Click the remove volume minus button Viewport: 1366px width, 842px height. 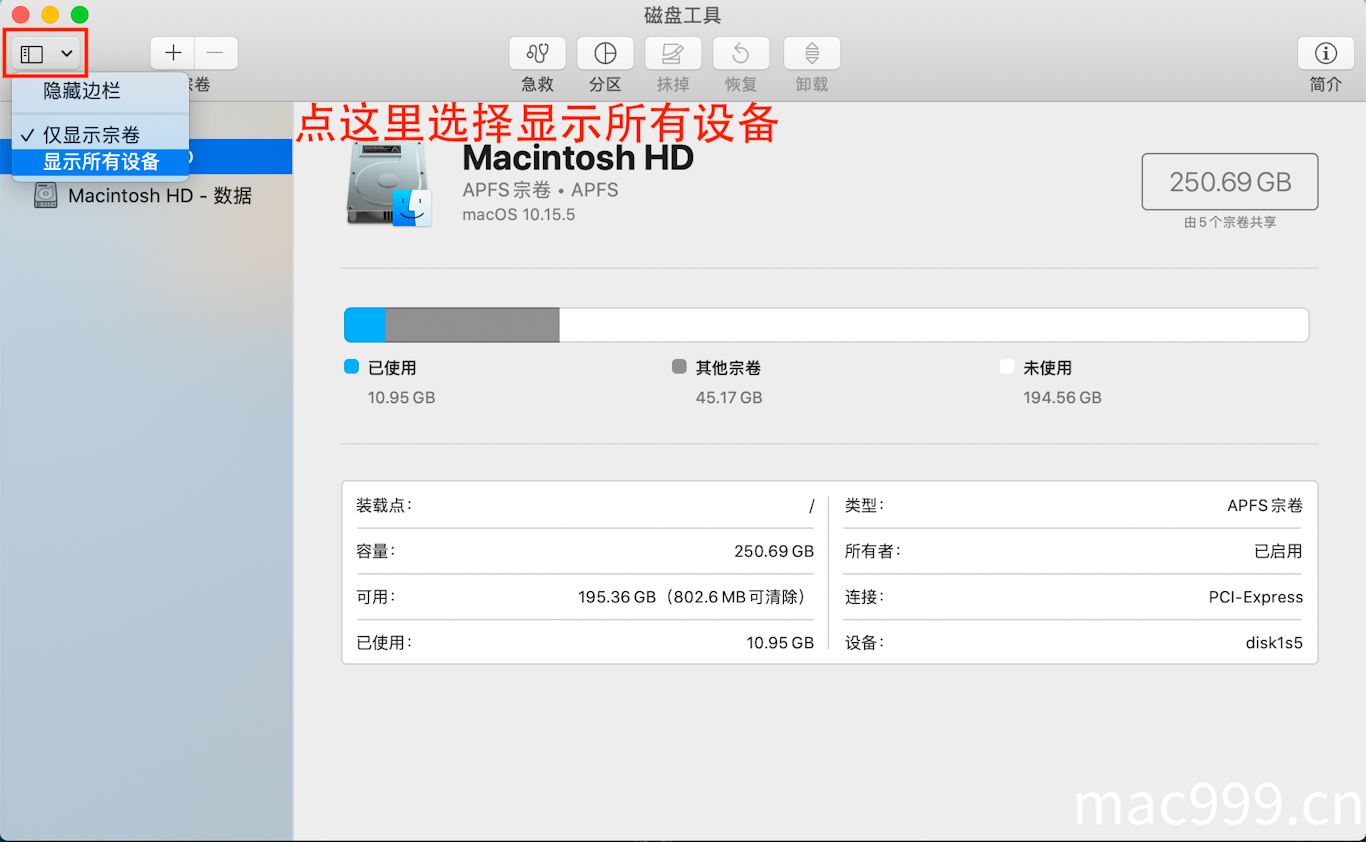click(x=216, y=53)
